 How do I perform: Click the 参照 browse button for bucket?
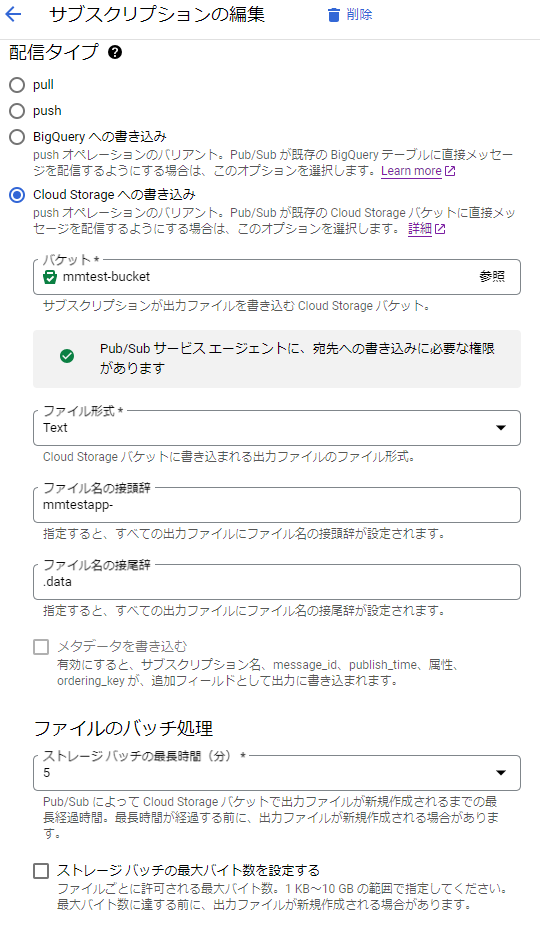492,277
